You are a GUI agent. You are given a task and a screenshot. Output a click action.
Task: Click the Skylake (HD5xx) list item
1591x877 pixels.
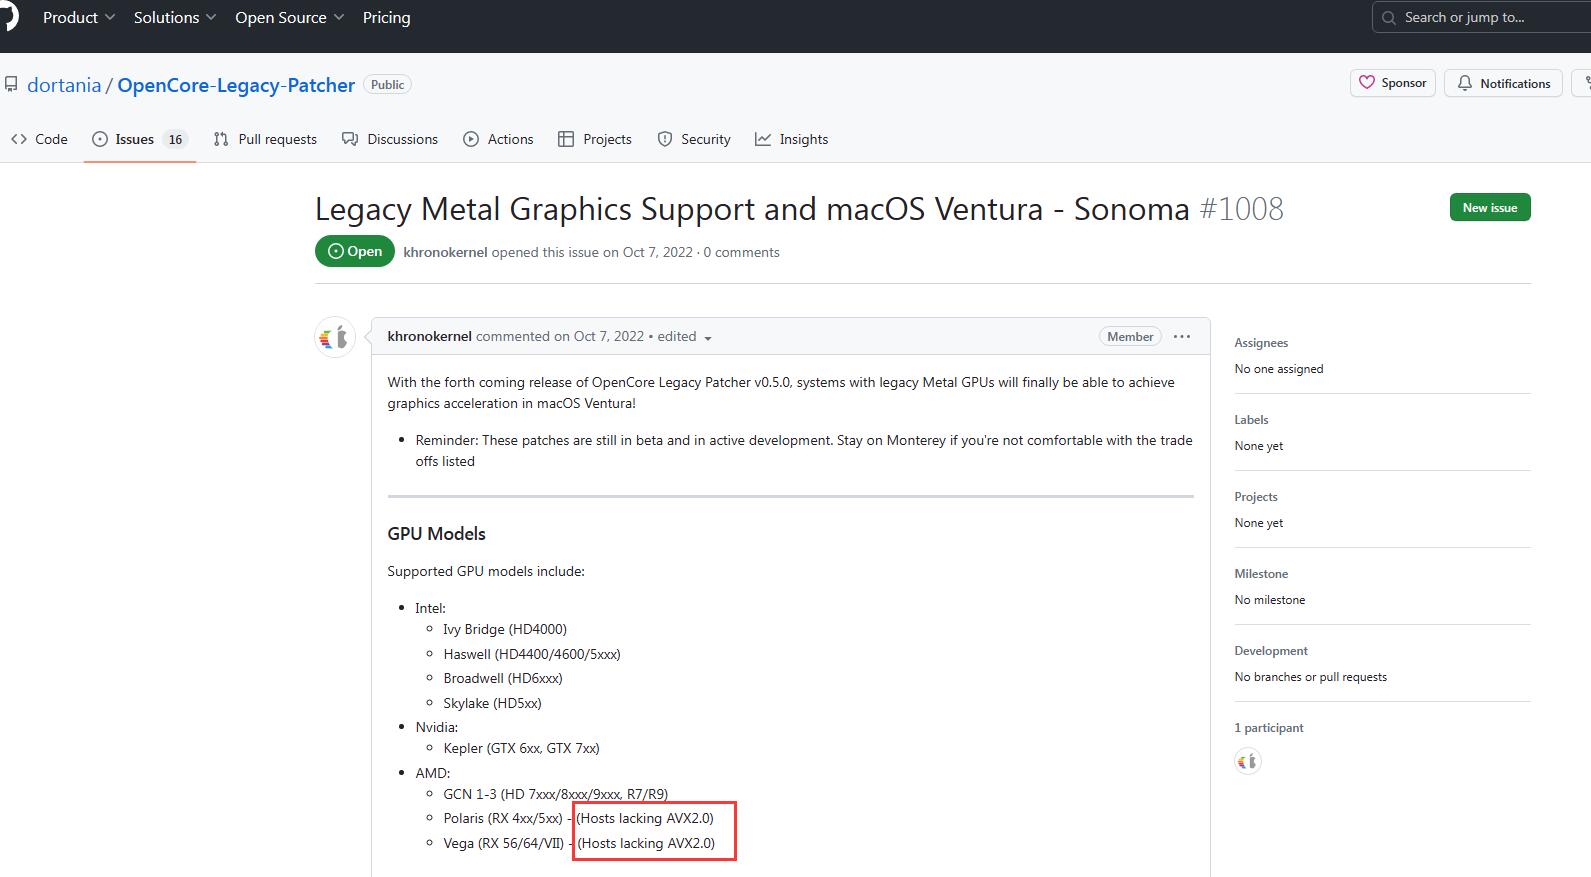tap(492, 703)
